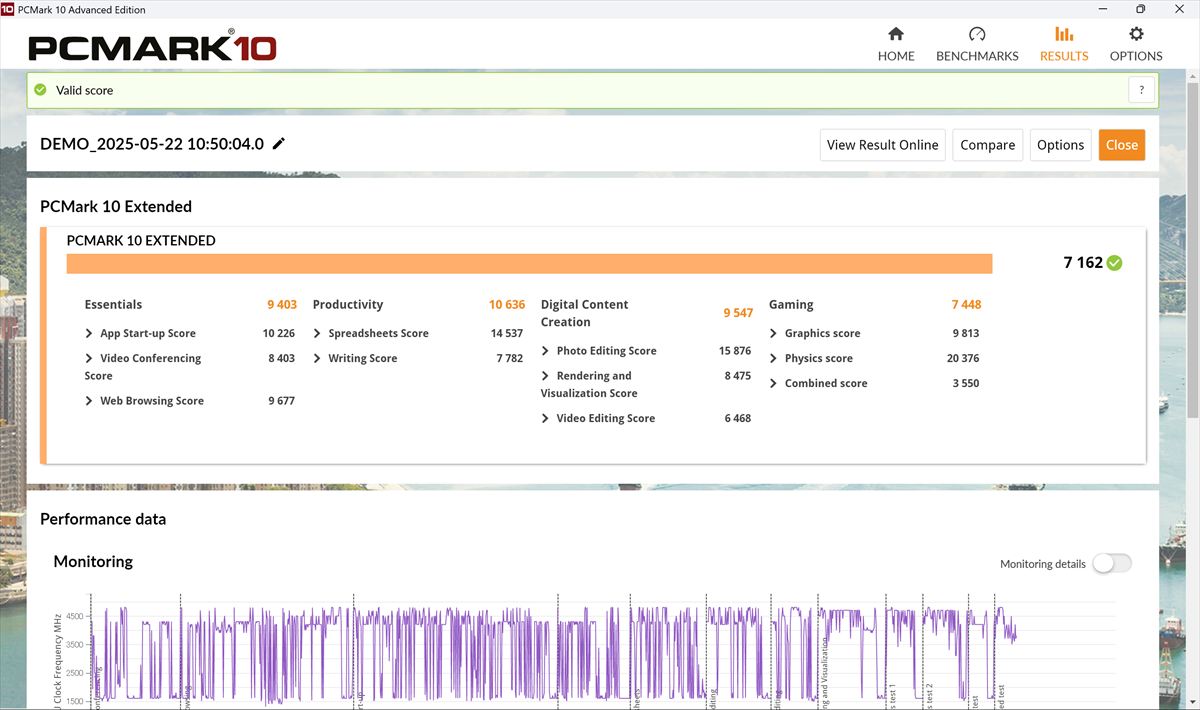Click the PCMARK 10 EXTENDED card title
The width and height of the screenshot is (1200, 710).
tap(141, 240)
